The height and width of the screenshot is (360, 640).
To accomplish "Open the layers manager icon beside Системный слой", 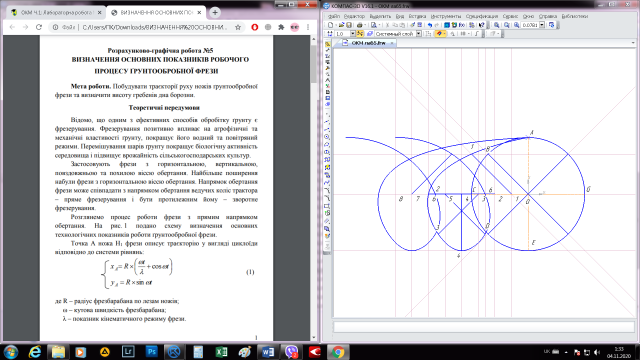I will point(370,34).
